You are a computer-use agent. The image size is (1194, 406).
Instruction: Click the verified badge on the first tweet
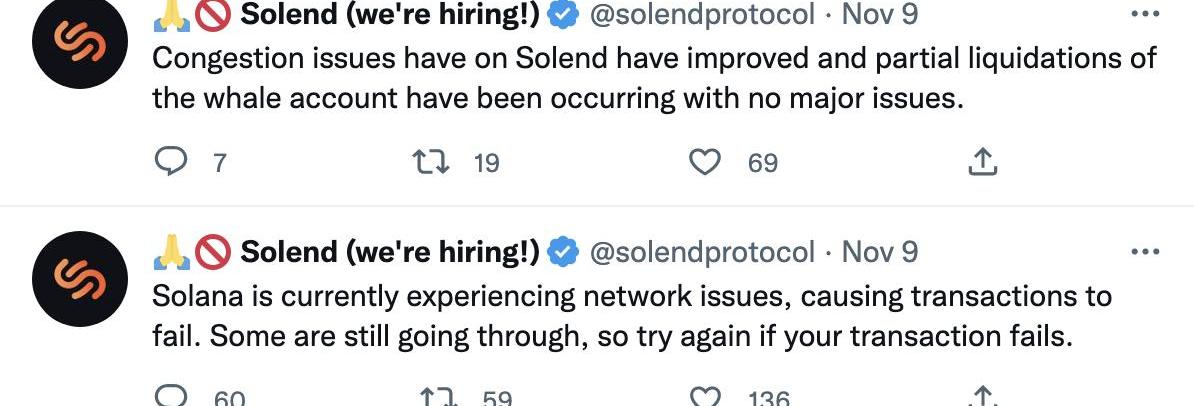(564, 16)
